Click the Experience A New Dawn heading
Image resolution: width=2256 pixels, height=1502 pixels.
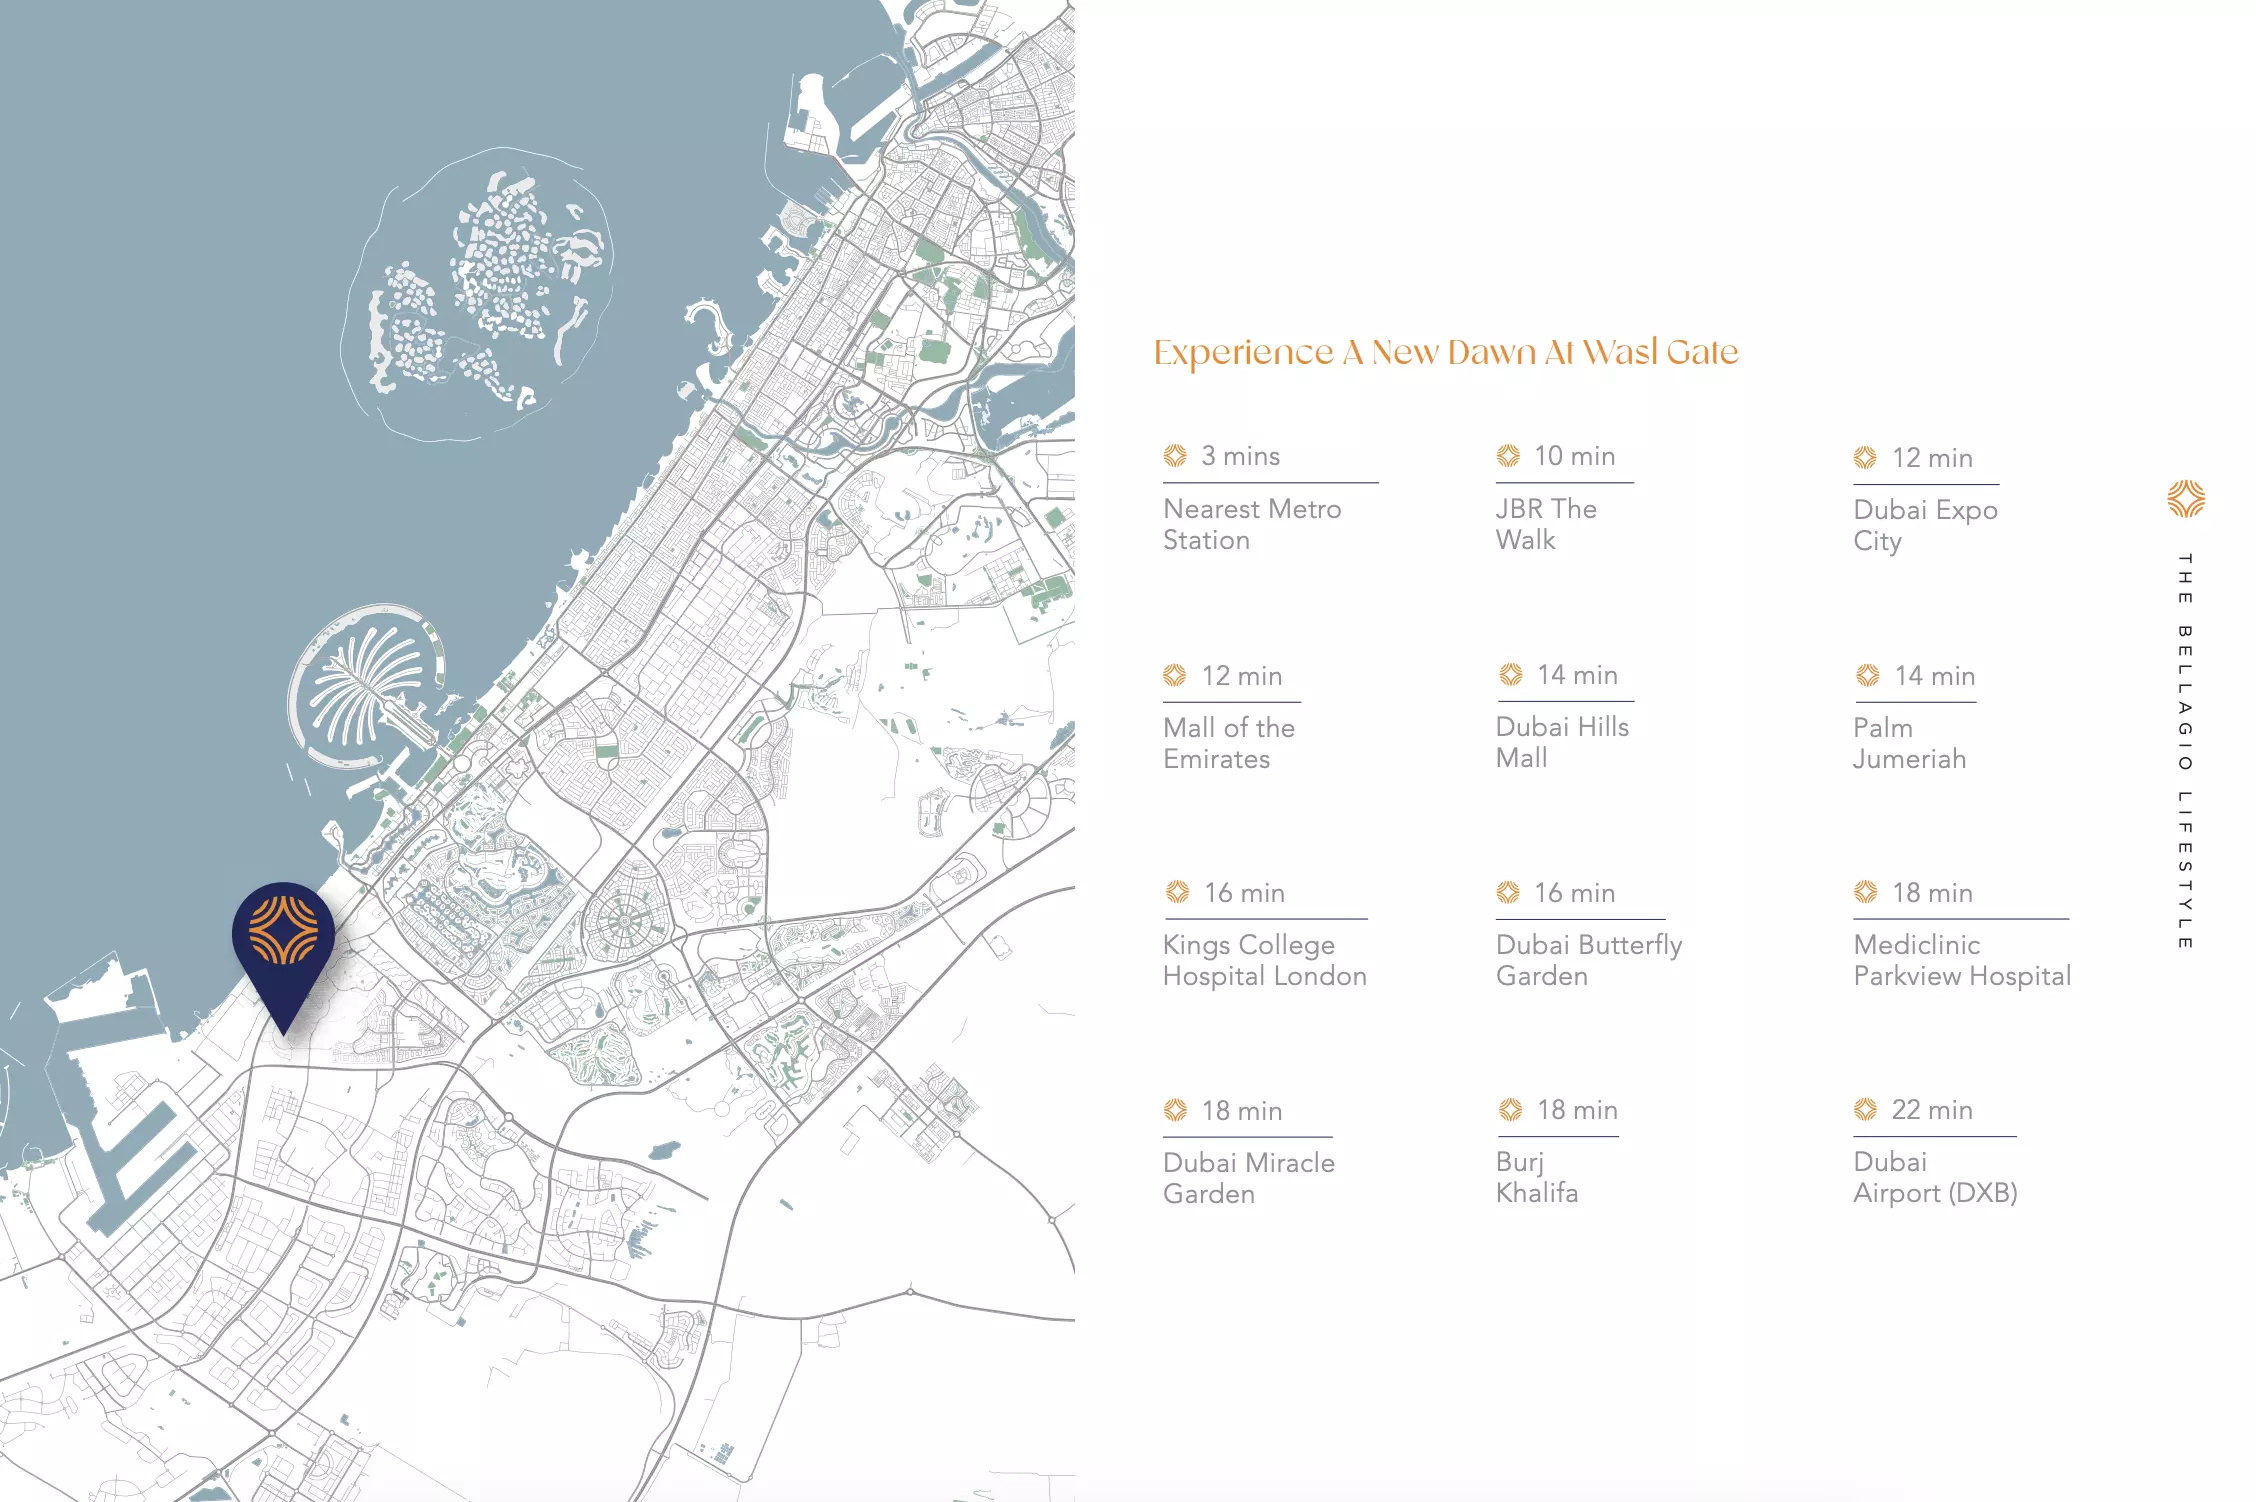pos(1445,352)
